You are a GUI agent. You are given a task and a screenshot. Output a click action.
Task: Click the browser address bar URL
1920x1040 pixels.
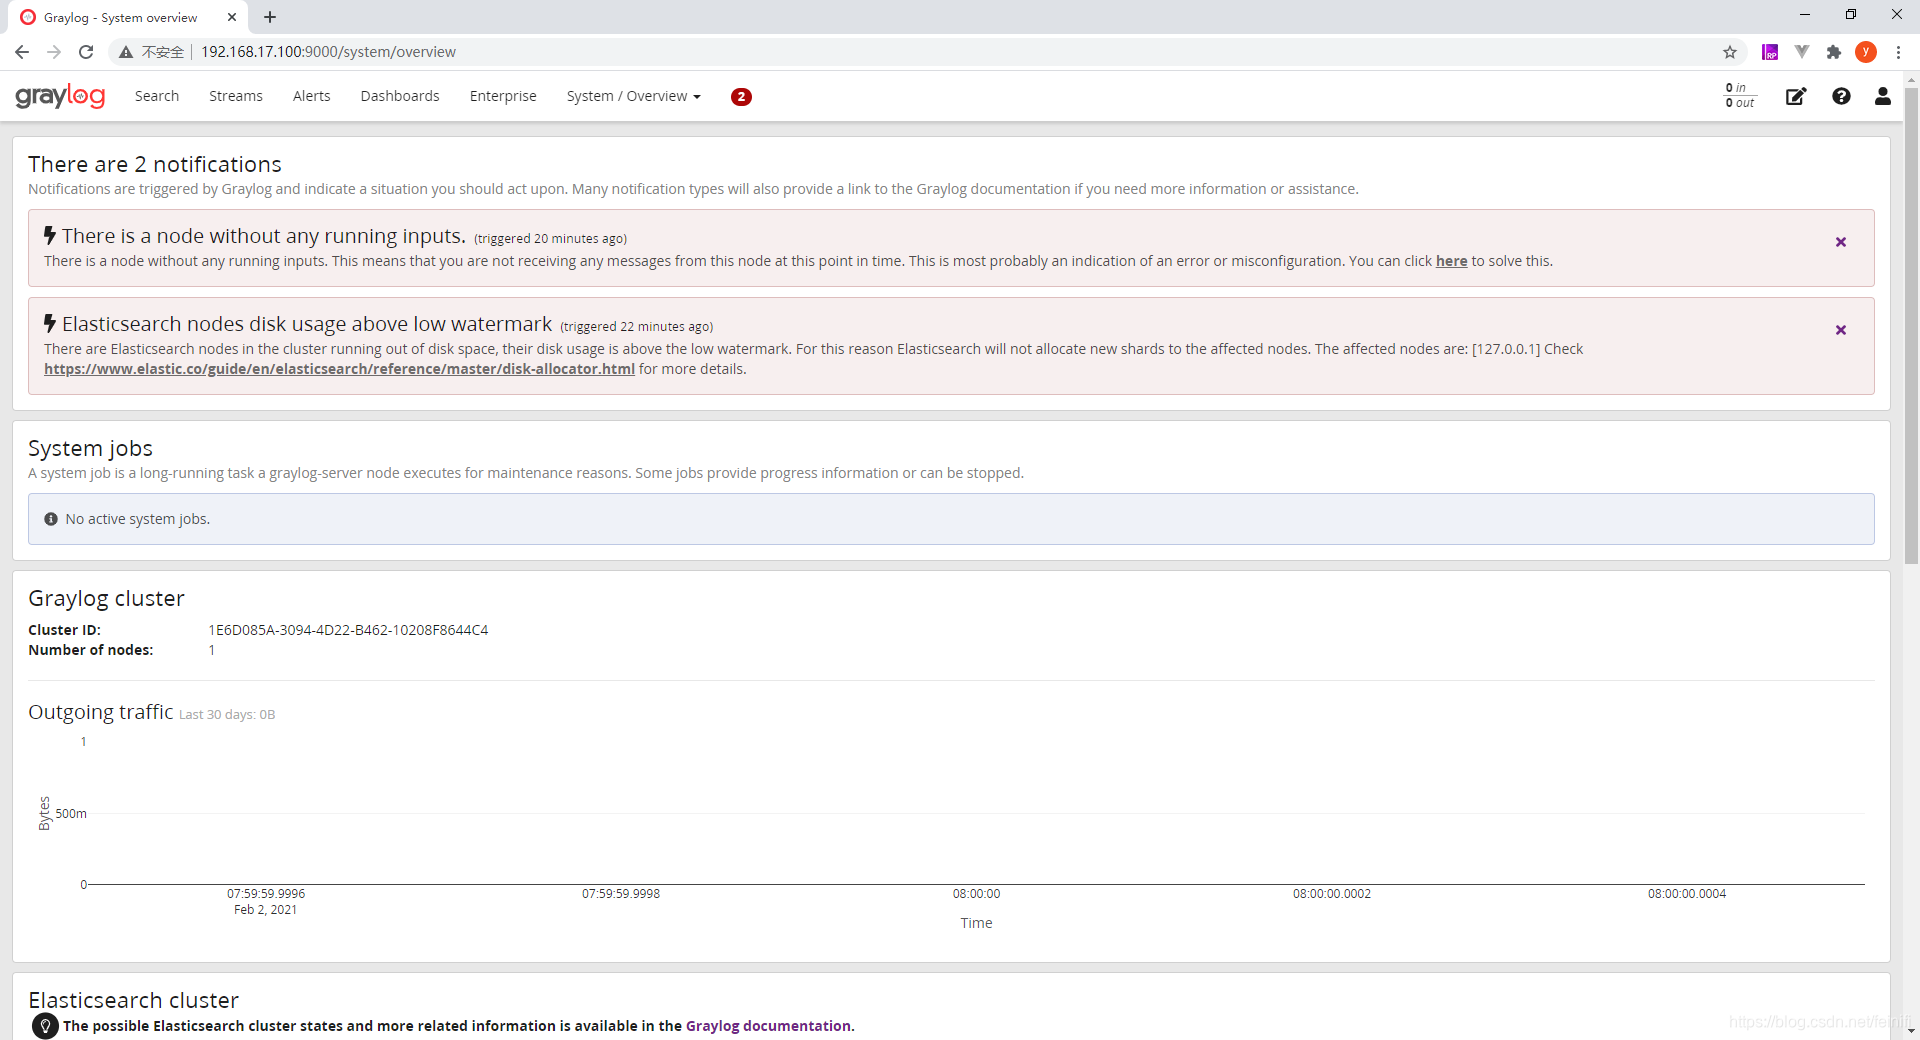click(328, 52)
